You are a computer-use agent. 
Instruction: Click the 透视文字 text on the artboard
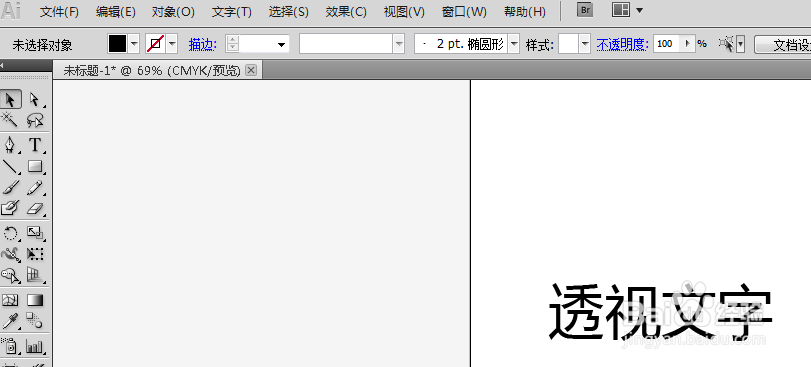point(660,312)
